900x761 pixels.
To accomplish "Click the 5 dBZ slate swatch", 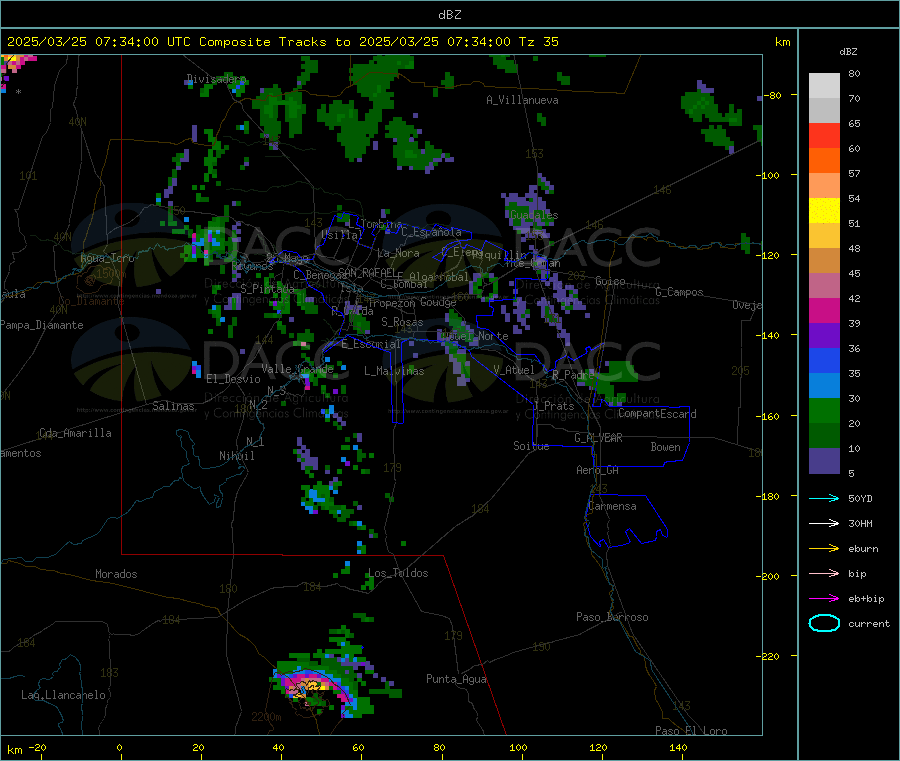I will (x=824, y=461).
